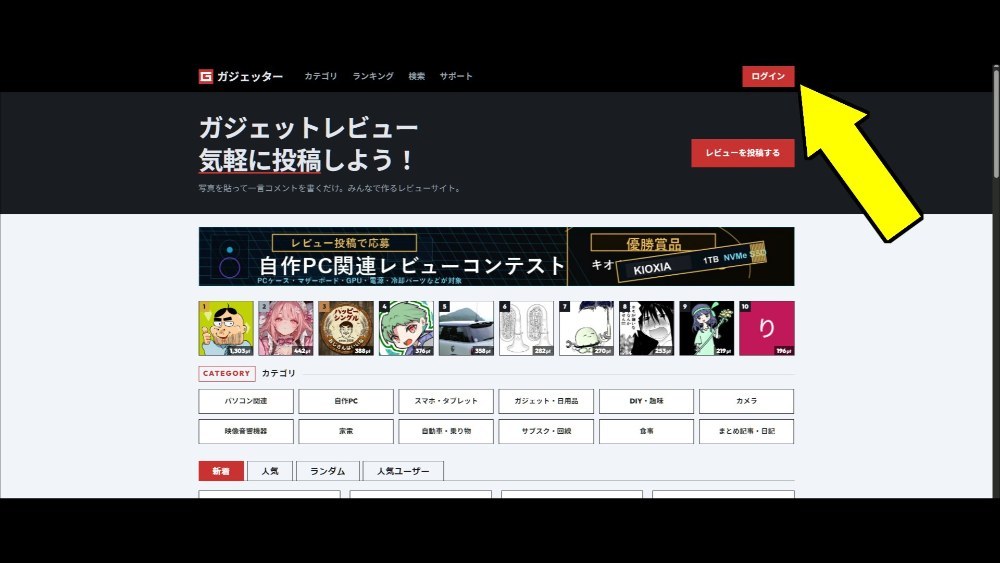The image size is (1000, 563).
Task: Select the パソコン関連 category
Action: point(246,401)
